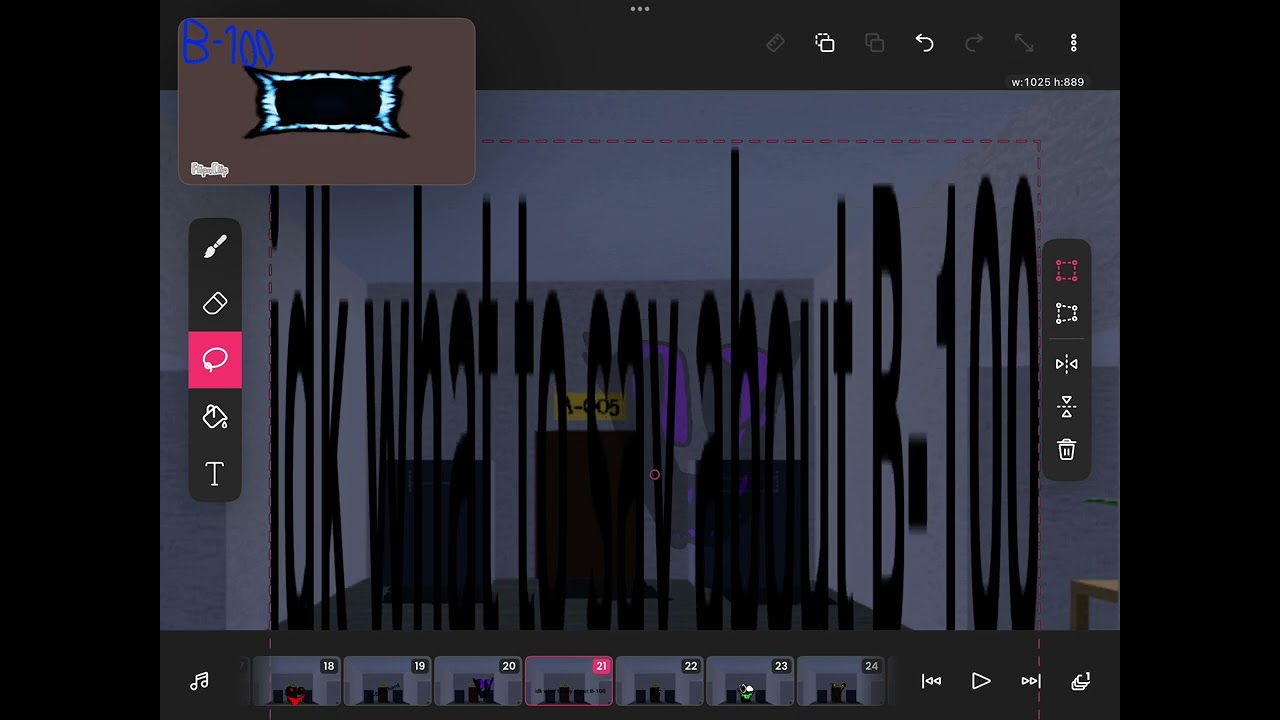Viewport: 1280px width, 720px height.
Task: Select the Paint Bucket fill tool
Action: click(215, 417)
